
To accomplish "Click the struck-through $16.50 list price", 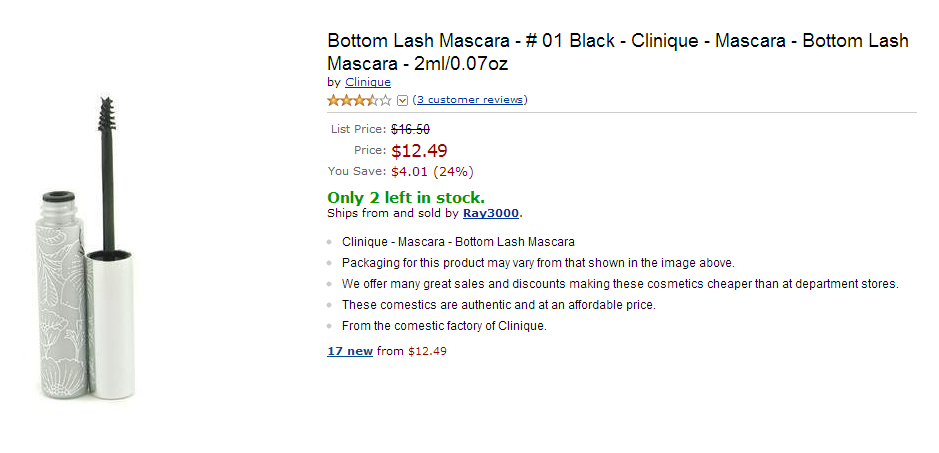I will (x=410, y=129).
